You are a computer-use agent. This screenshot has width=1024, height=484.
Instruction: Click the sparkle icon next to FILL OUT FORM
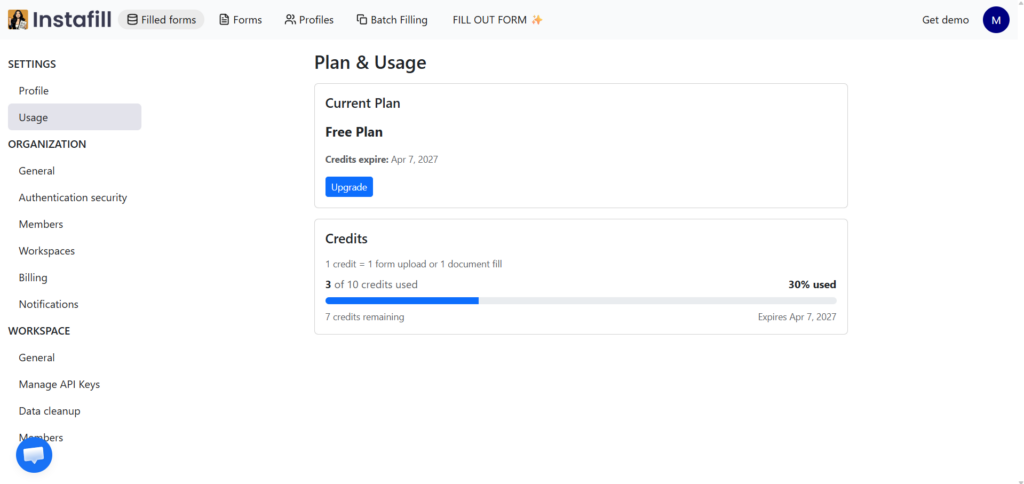(x=537, y=20)
